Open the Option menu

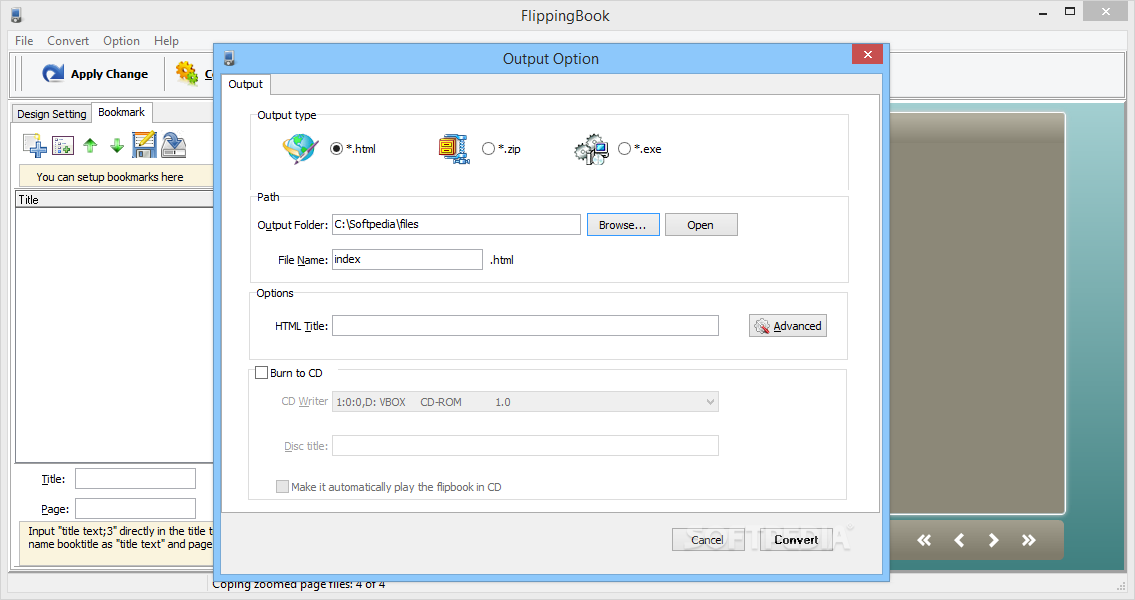point(121,41)
